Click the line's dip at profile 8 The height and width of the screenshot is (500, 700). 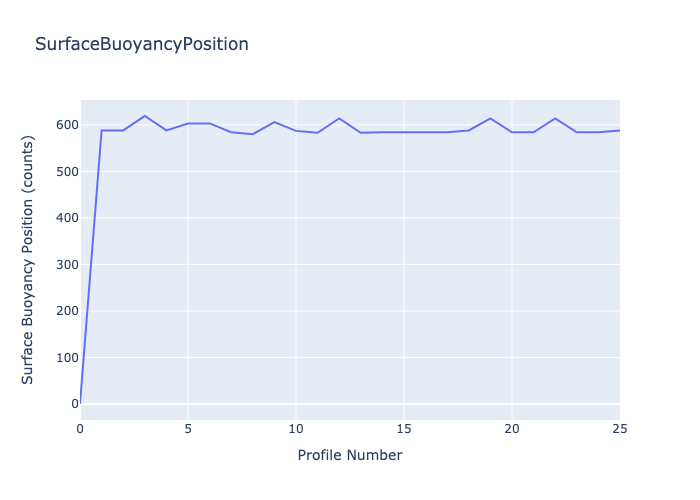(253, 134)
